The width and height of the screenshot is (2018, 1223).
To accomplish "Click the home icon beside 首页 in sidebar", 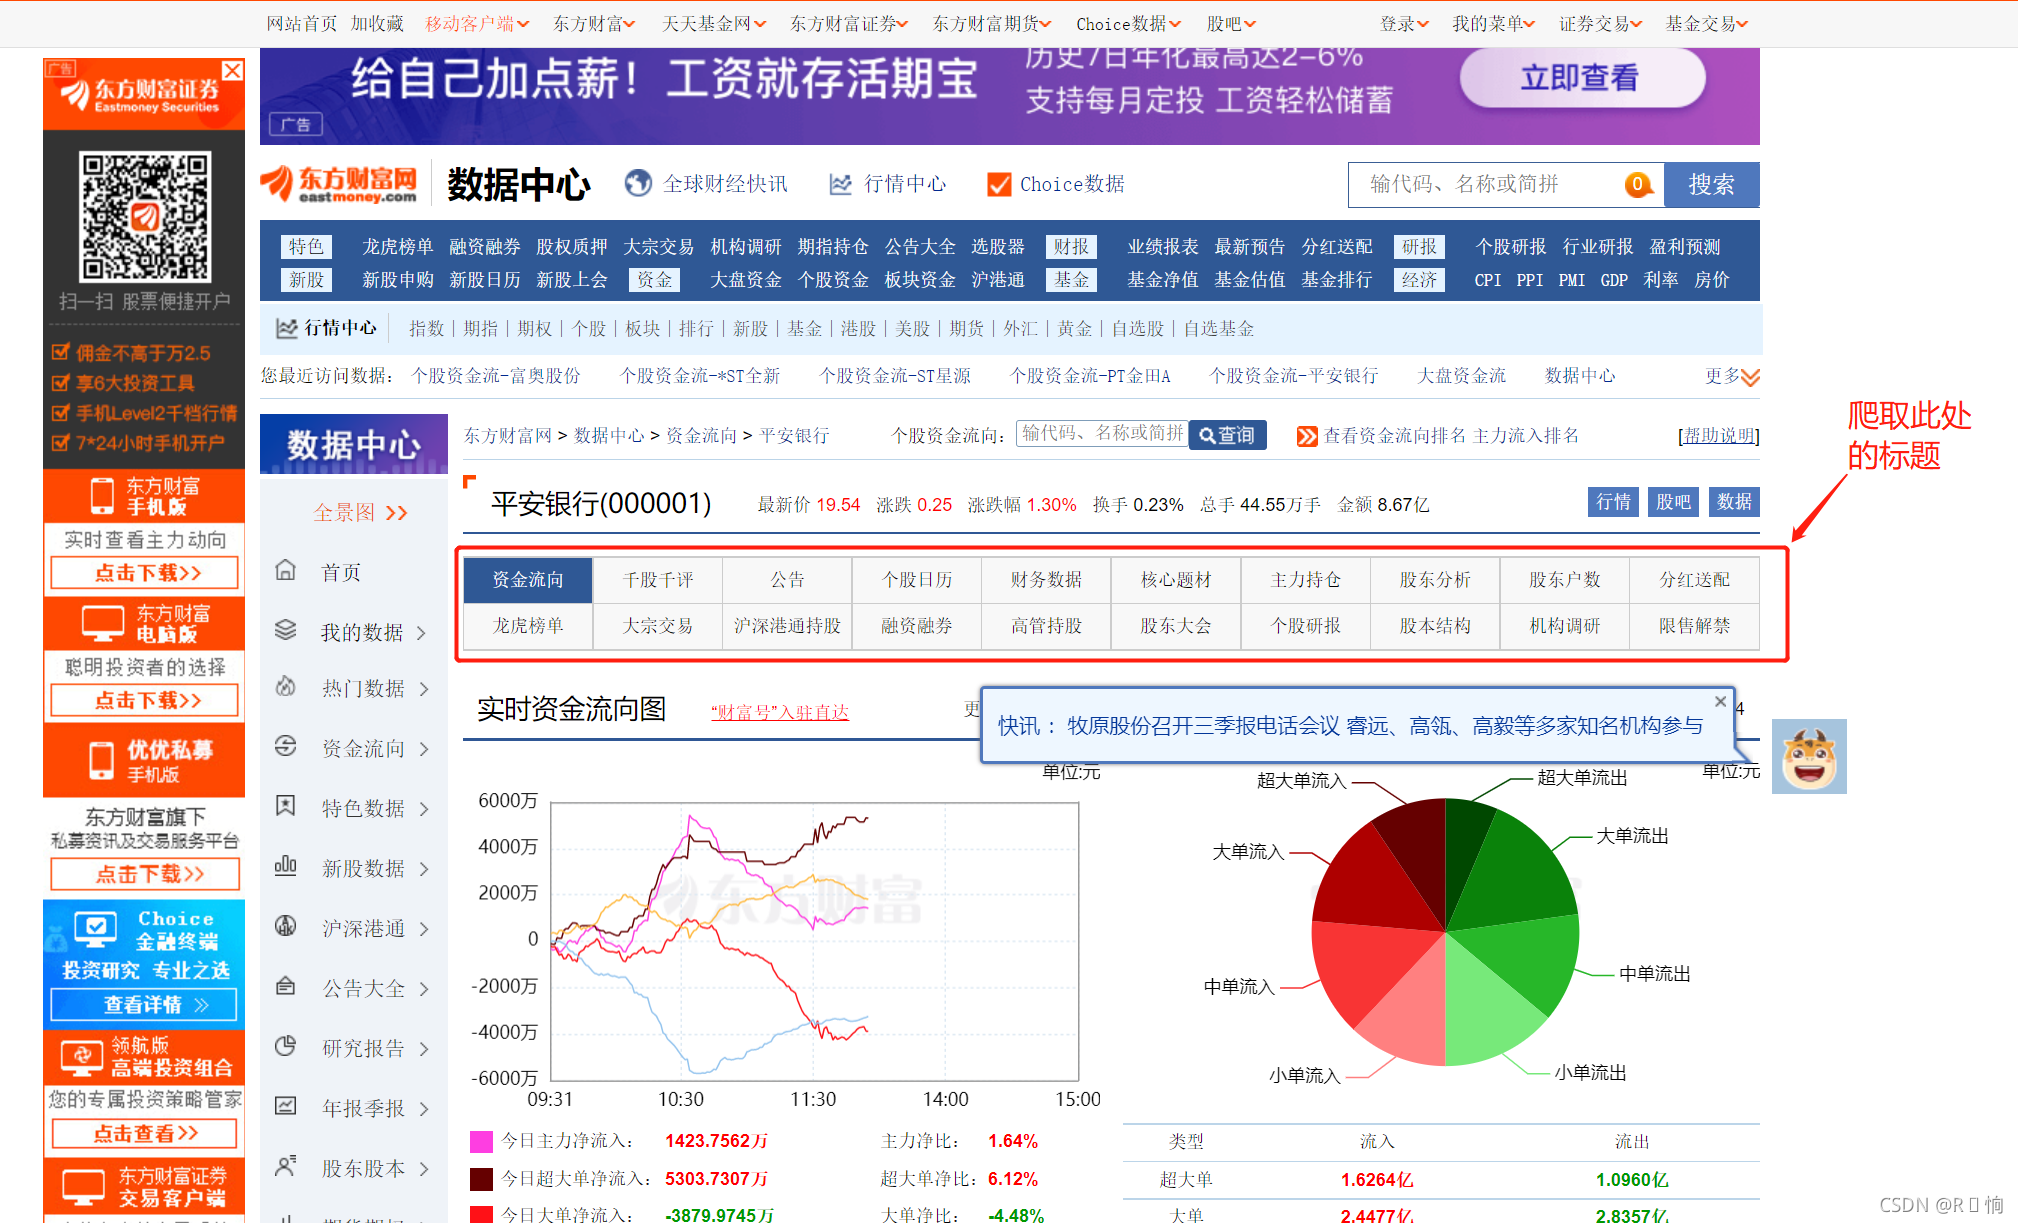I will [x=286, y=570].
